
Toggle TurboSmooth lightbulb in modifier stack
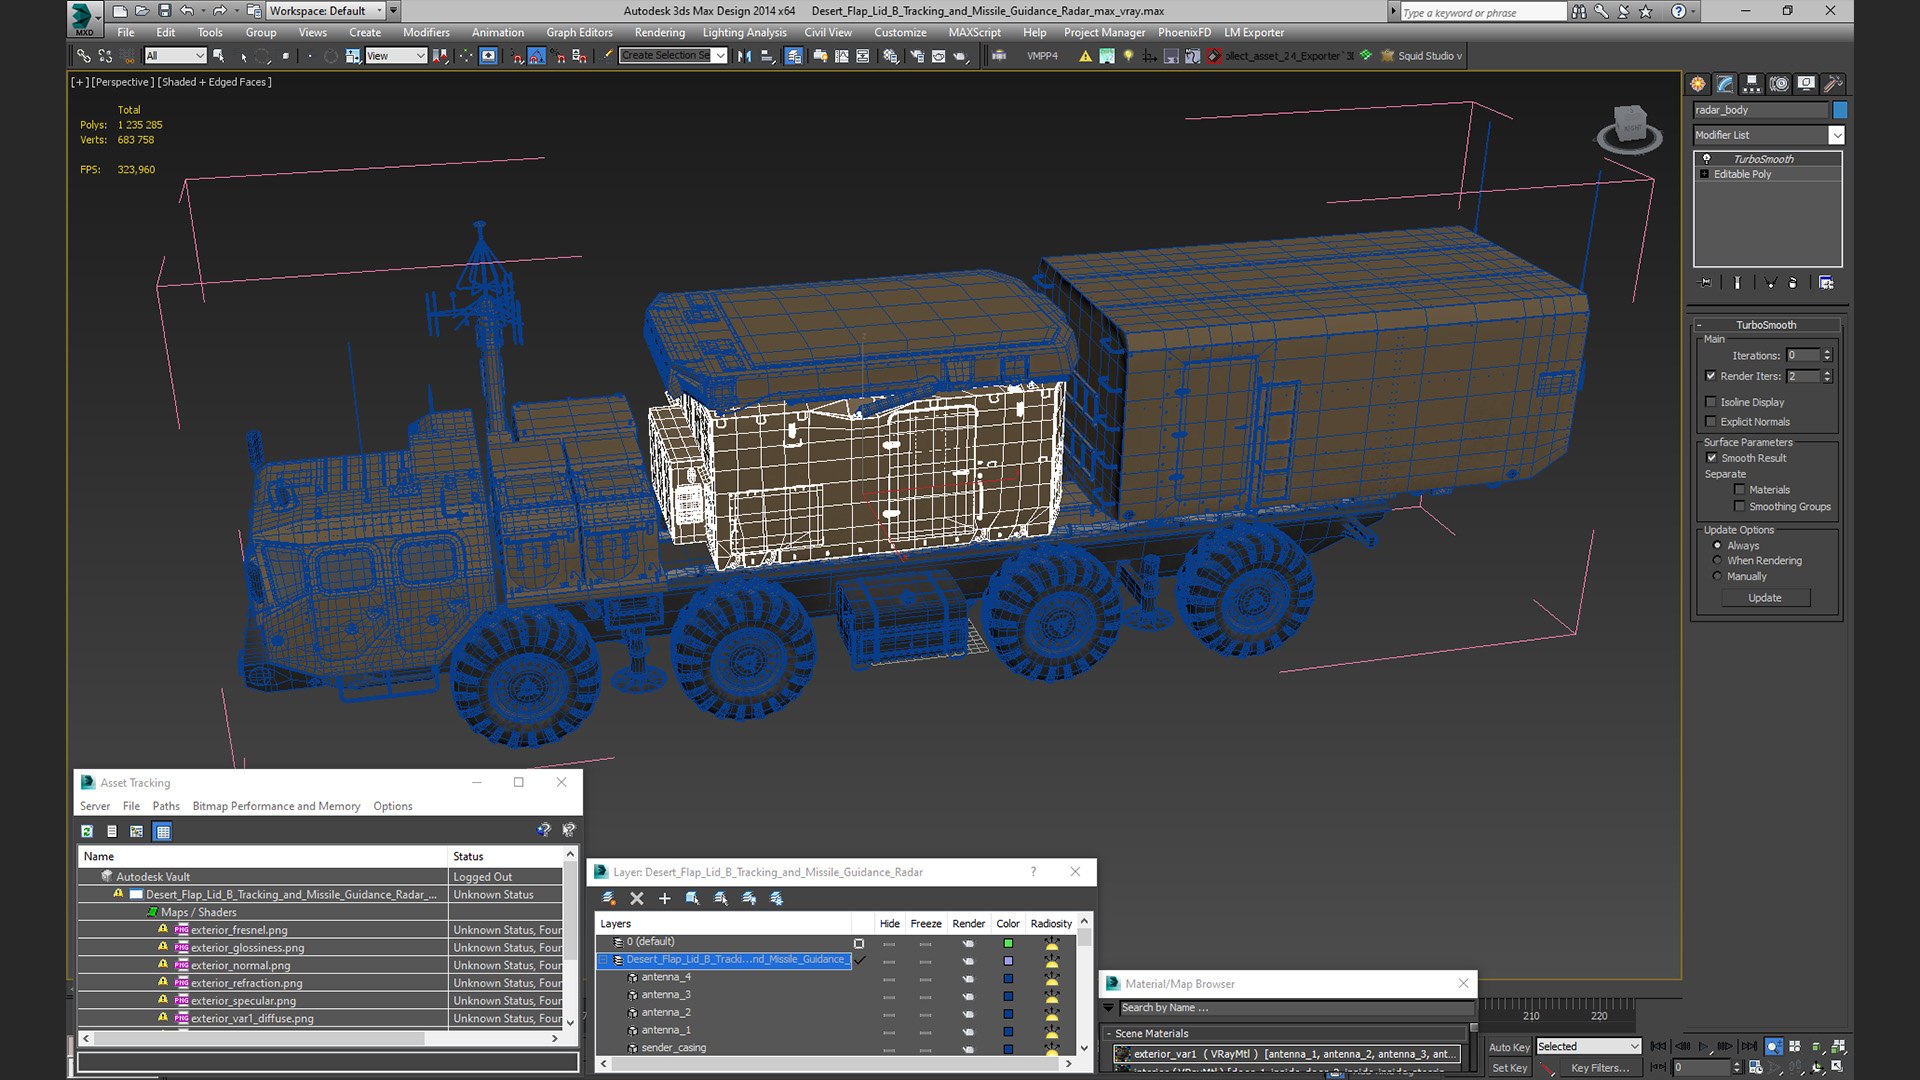pyautogui.click(x=1707, y=159)
